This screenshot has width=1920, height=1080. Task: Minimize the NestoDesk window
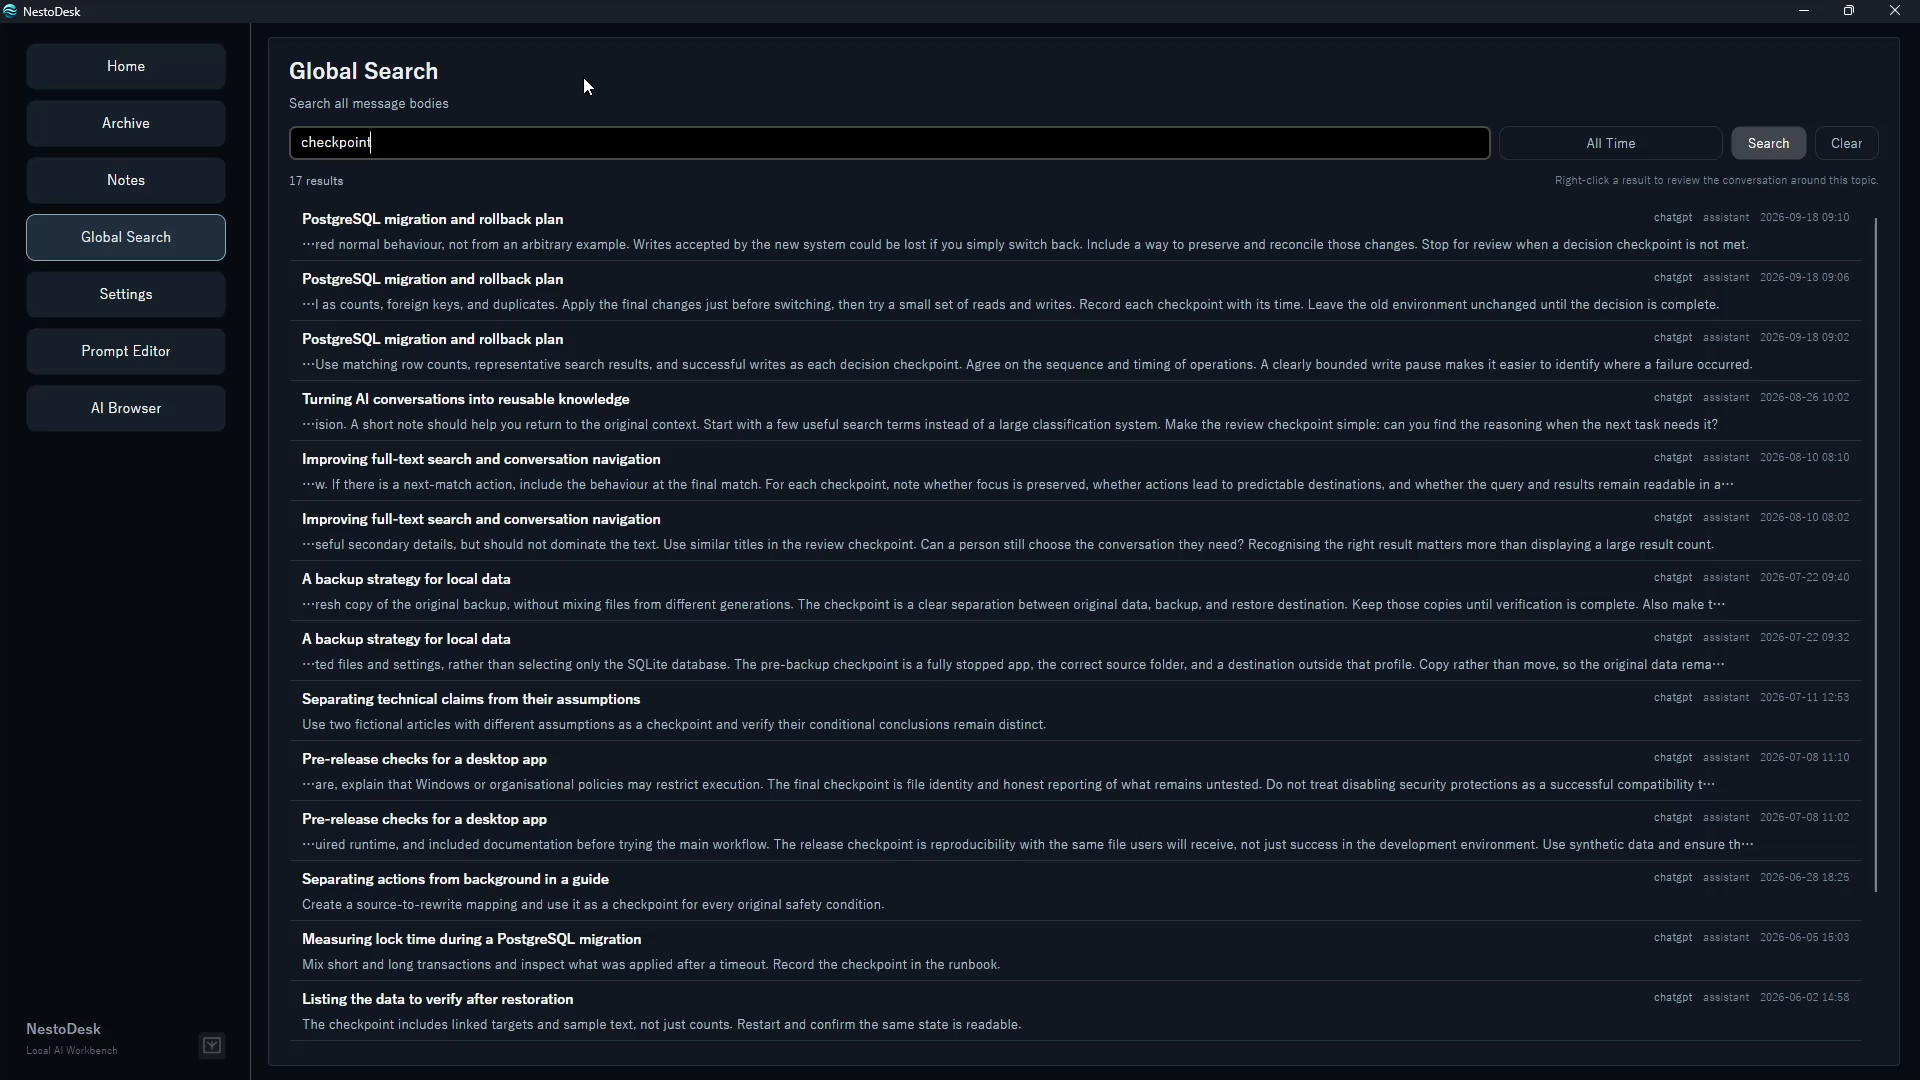(1804, 11)
